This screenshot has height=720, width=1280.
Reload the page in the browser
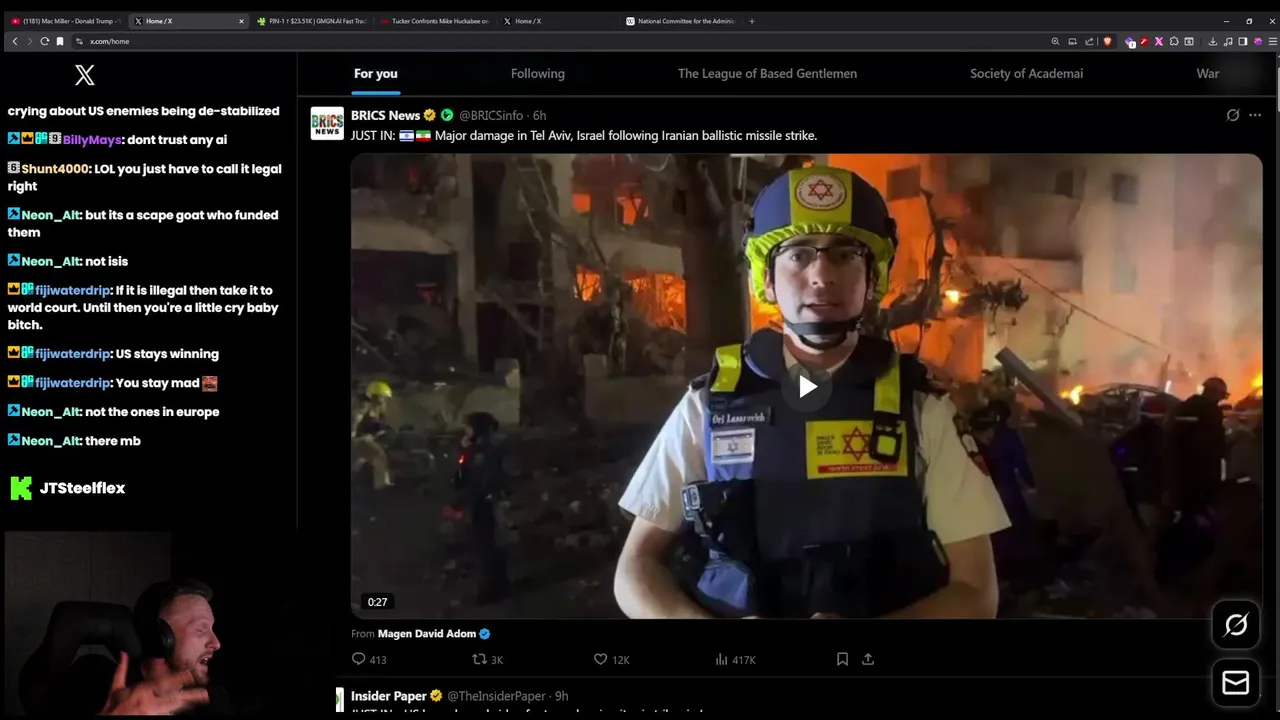pos(44,41)
